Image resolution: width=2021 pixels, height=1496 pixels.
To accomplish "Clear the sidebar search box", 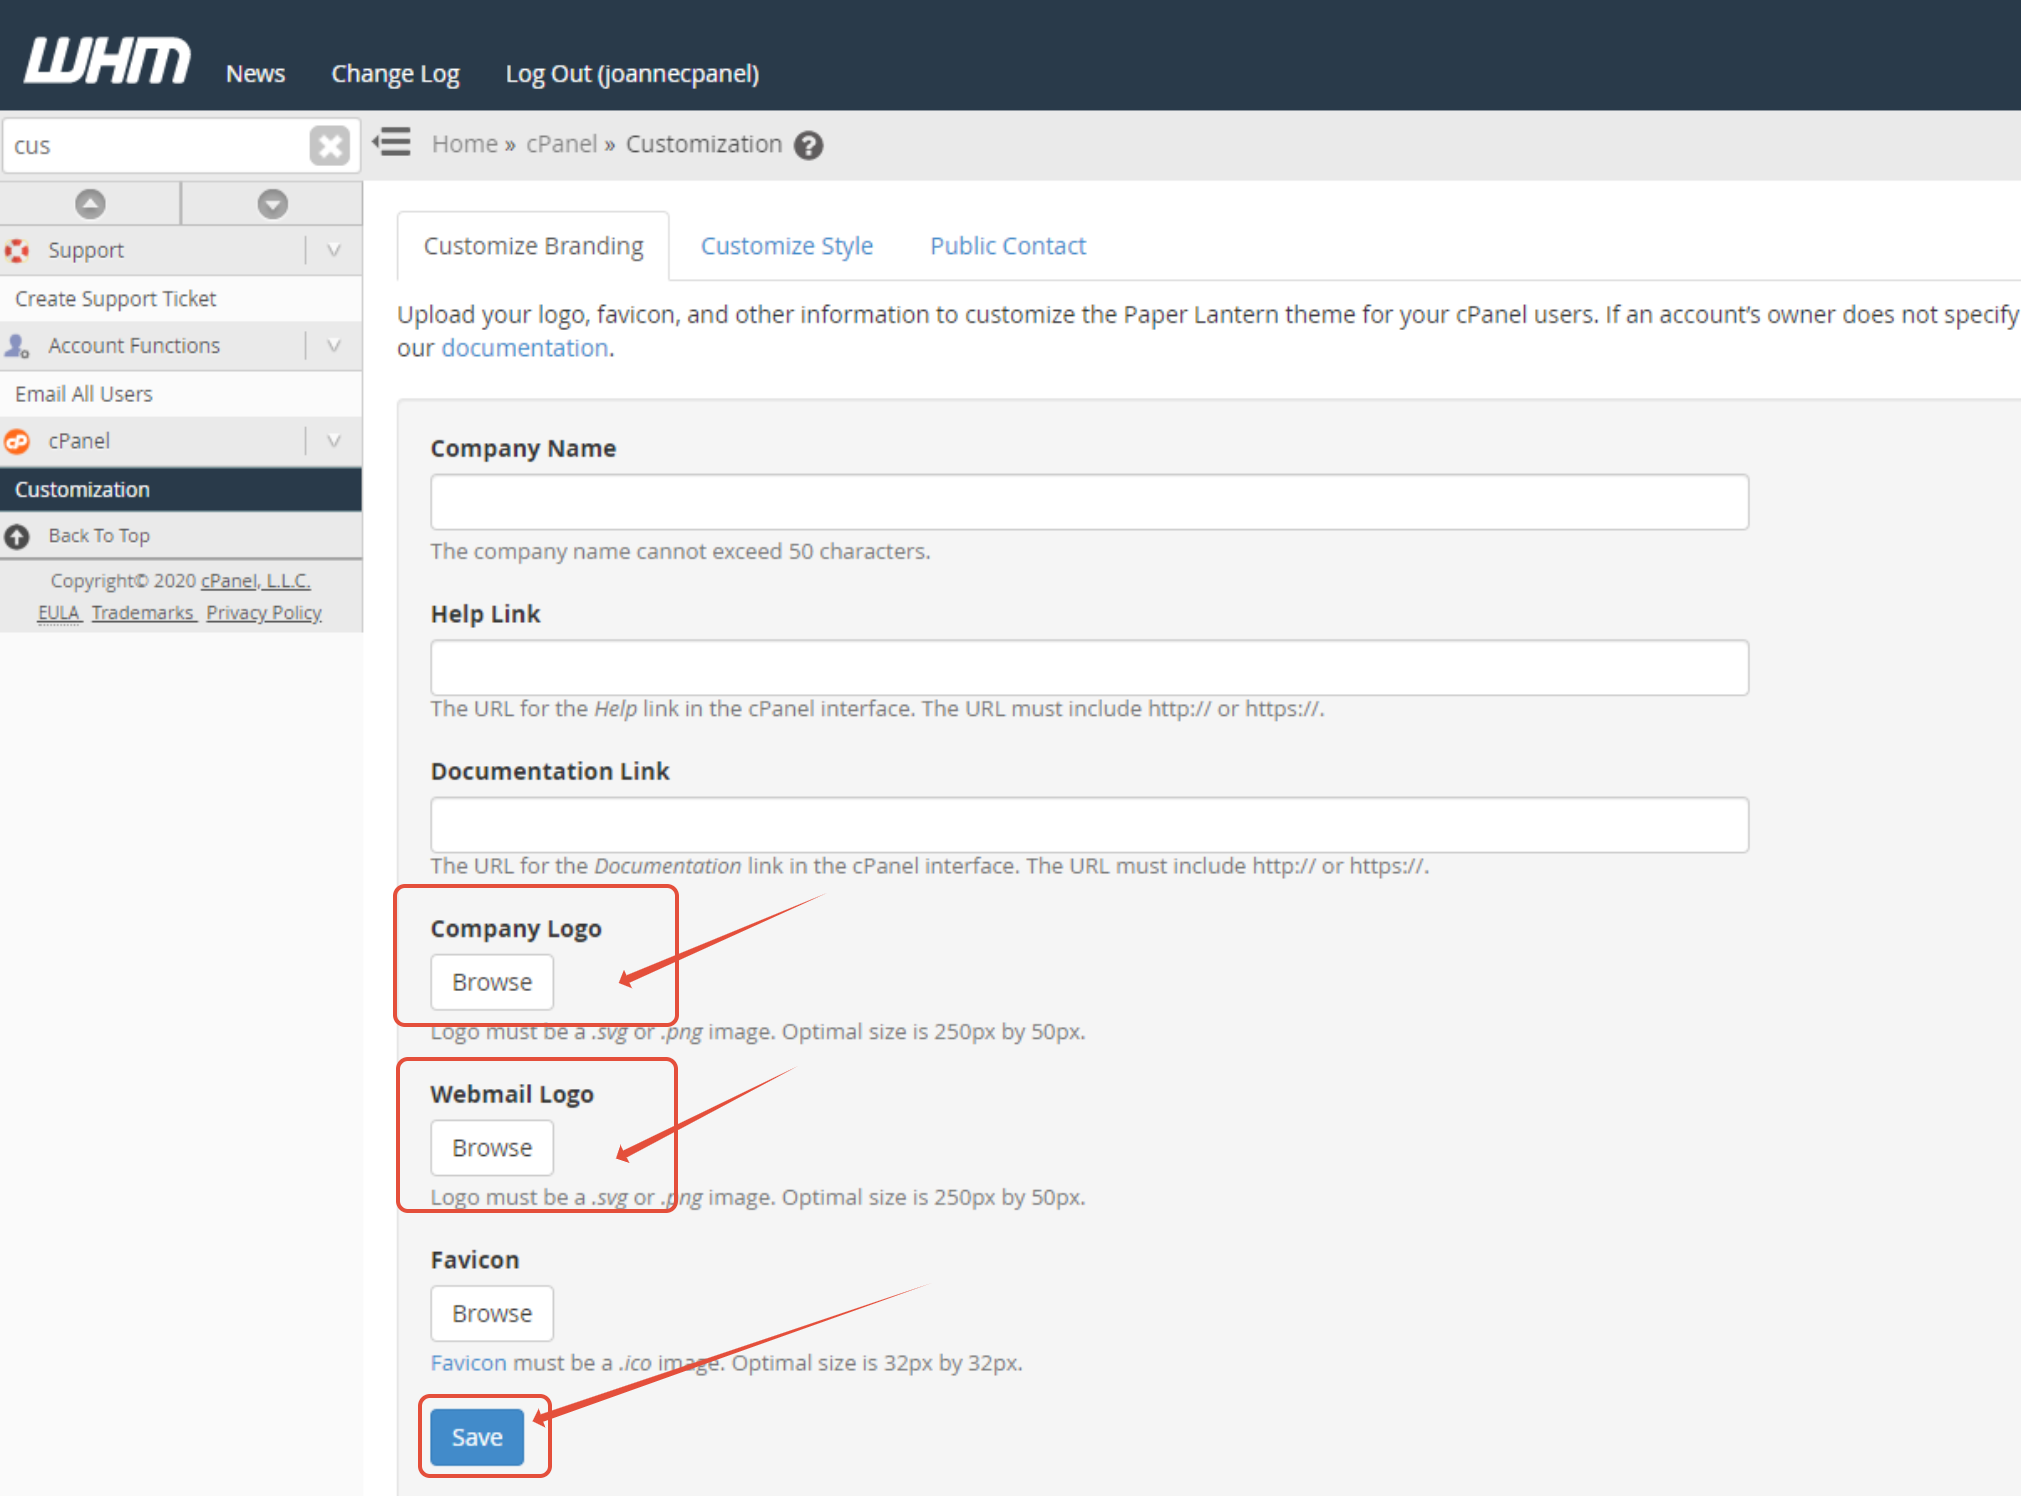I will click(x=329, y=146).
